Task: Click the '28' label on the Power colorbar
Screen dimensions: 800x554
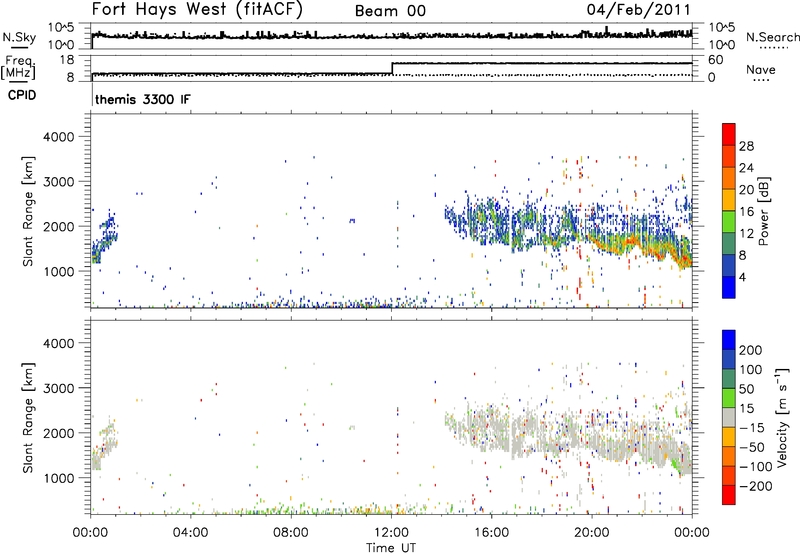Action: [746, 146]
